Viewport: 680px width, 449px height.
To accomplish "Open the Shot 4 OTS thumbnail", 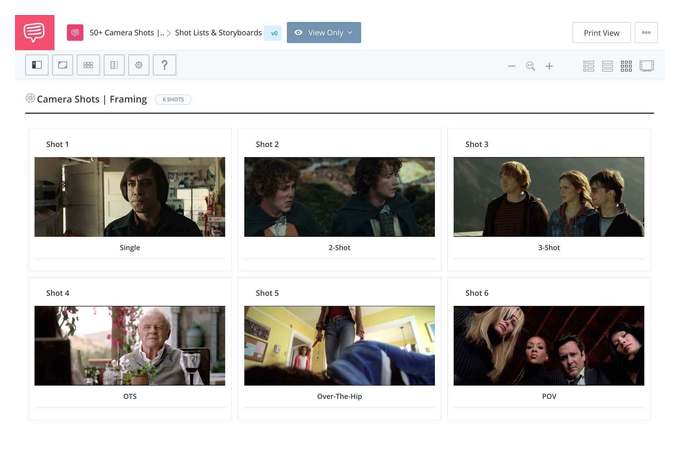I will [x=130, y=346].
